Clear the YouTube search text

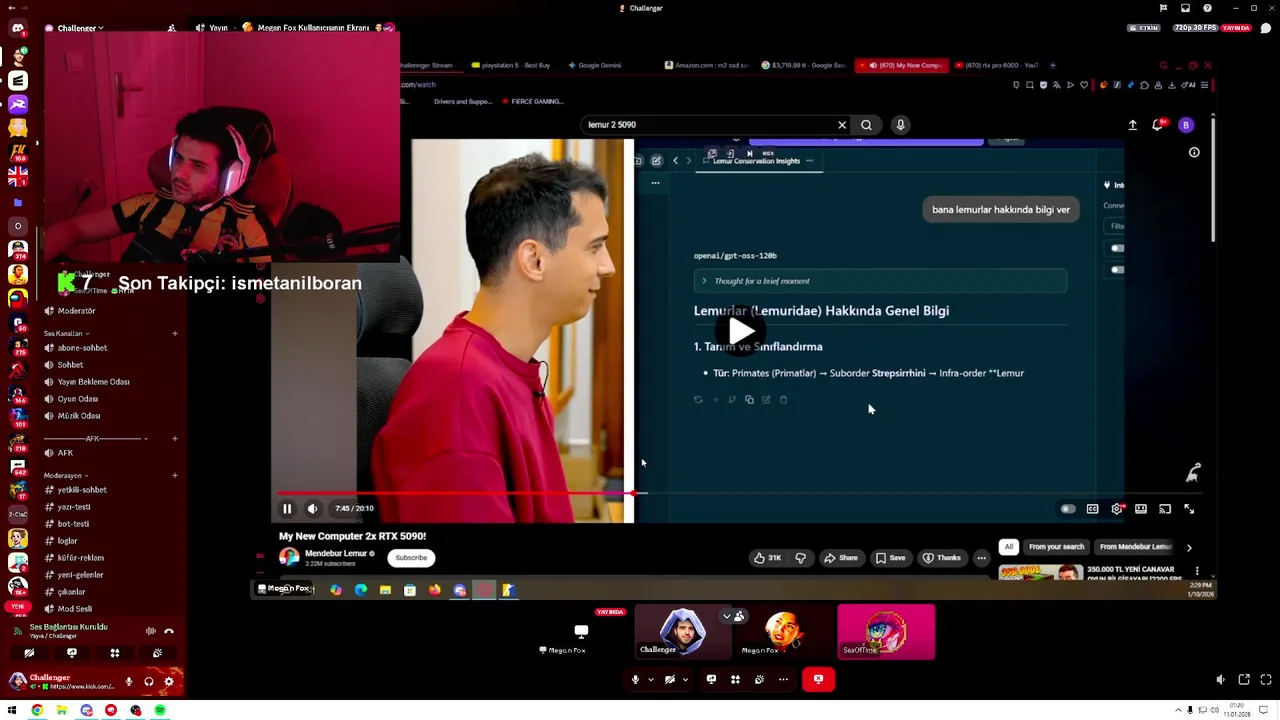(842, 125)
